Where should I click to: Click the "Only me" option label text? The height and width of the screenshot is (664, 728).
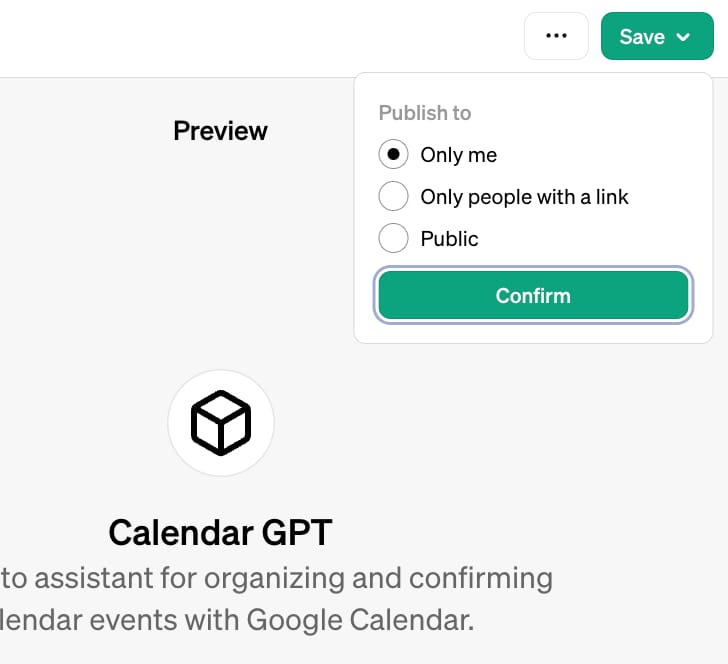click(458, 155)
